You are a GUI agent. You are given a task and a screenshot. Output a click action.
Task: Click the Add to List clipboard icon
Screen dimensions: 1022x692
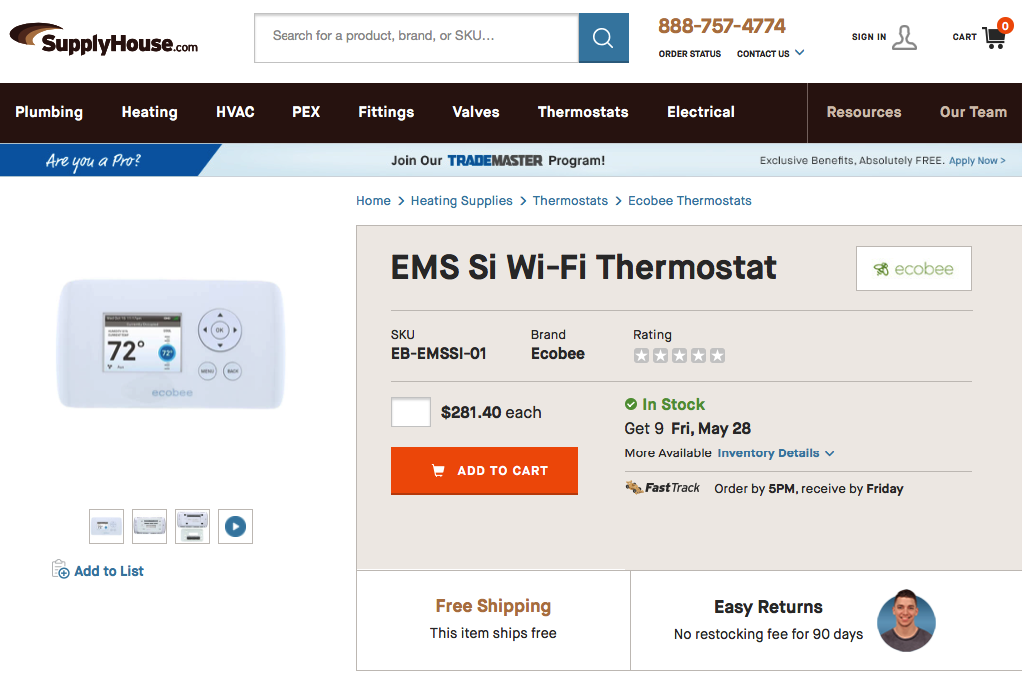click(60, 570)
